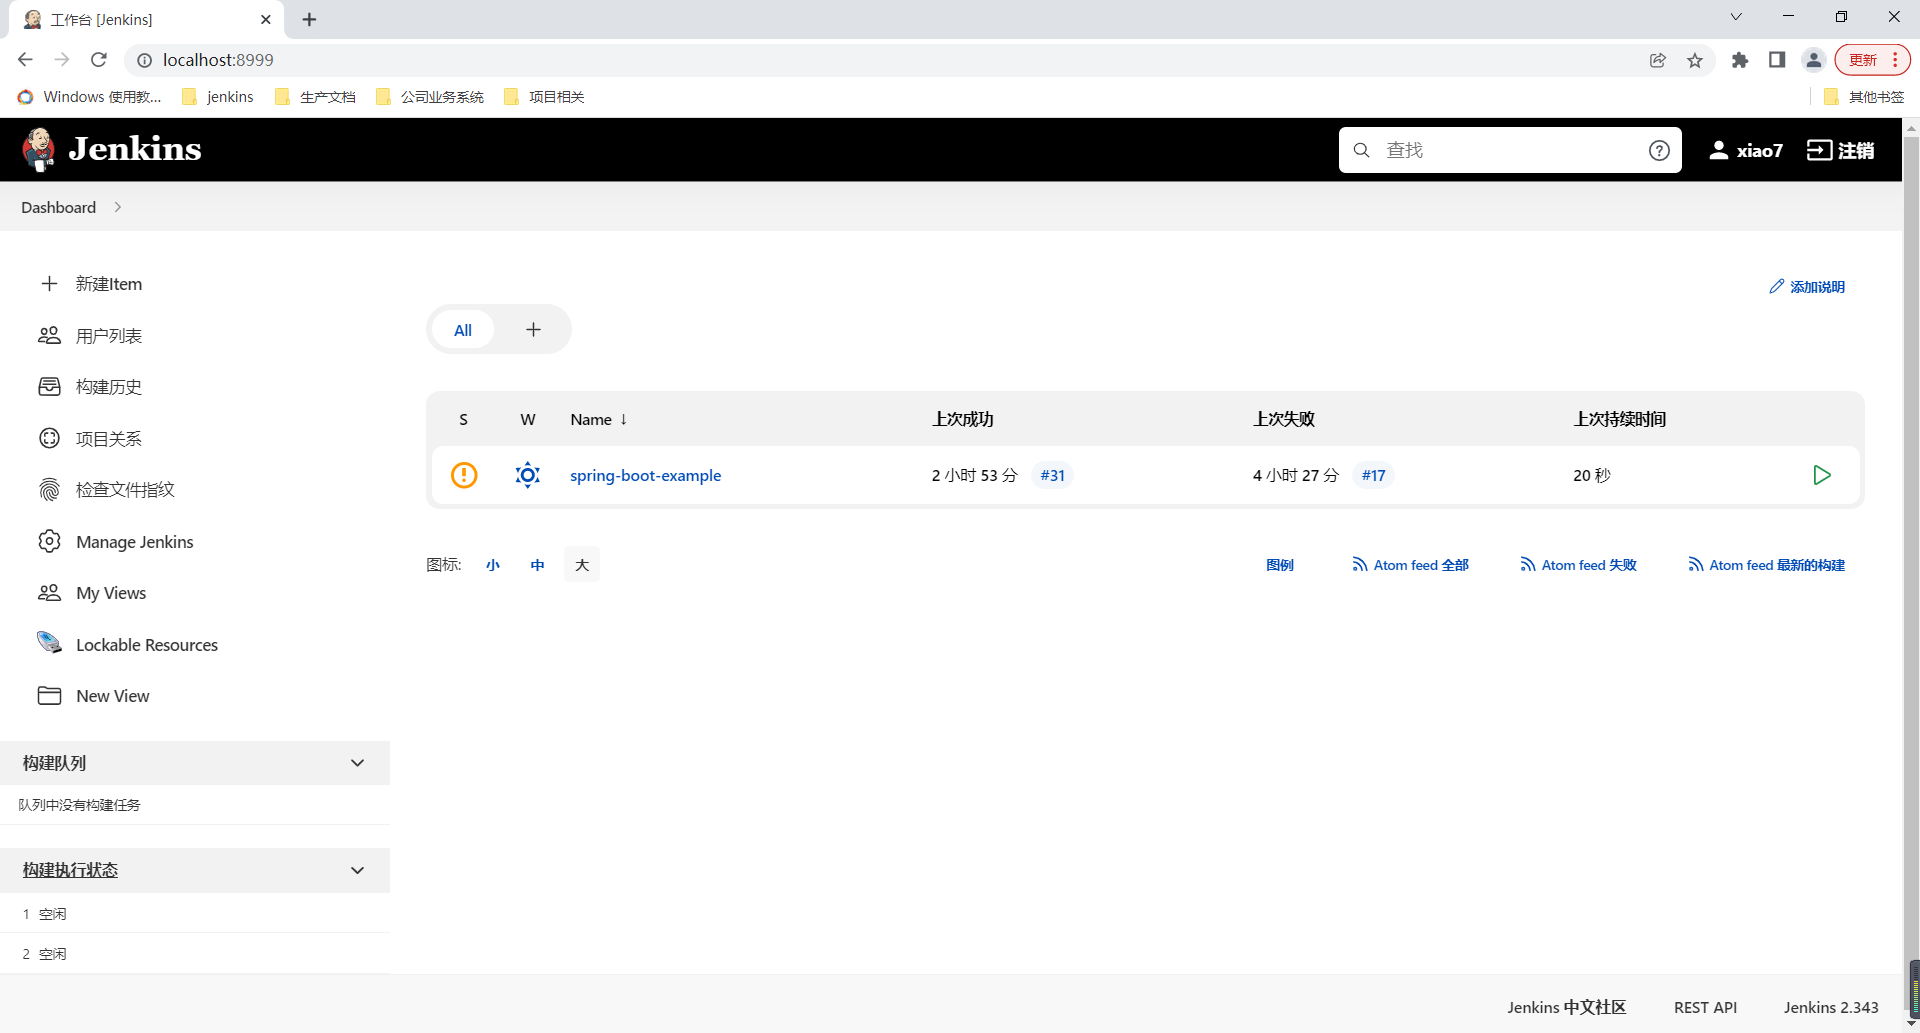Viewport: 1920px width, 1033px height.
Task: Click the 用户列表 people icon
Action: pos(49,336)
